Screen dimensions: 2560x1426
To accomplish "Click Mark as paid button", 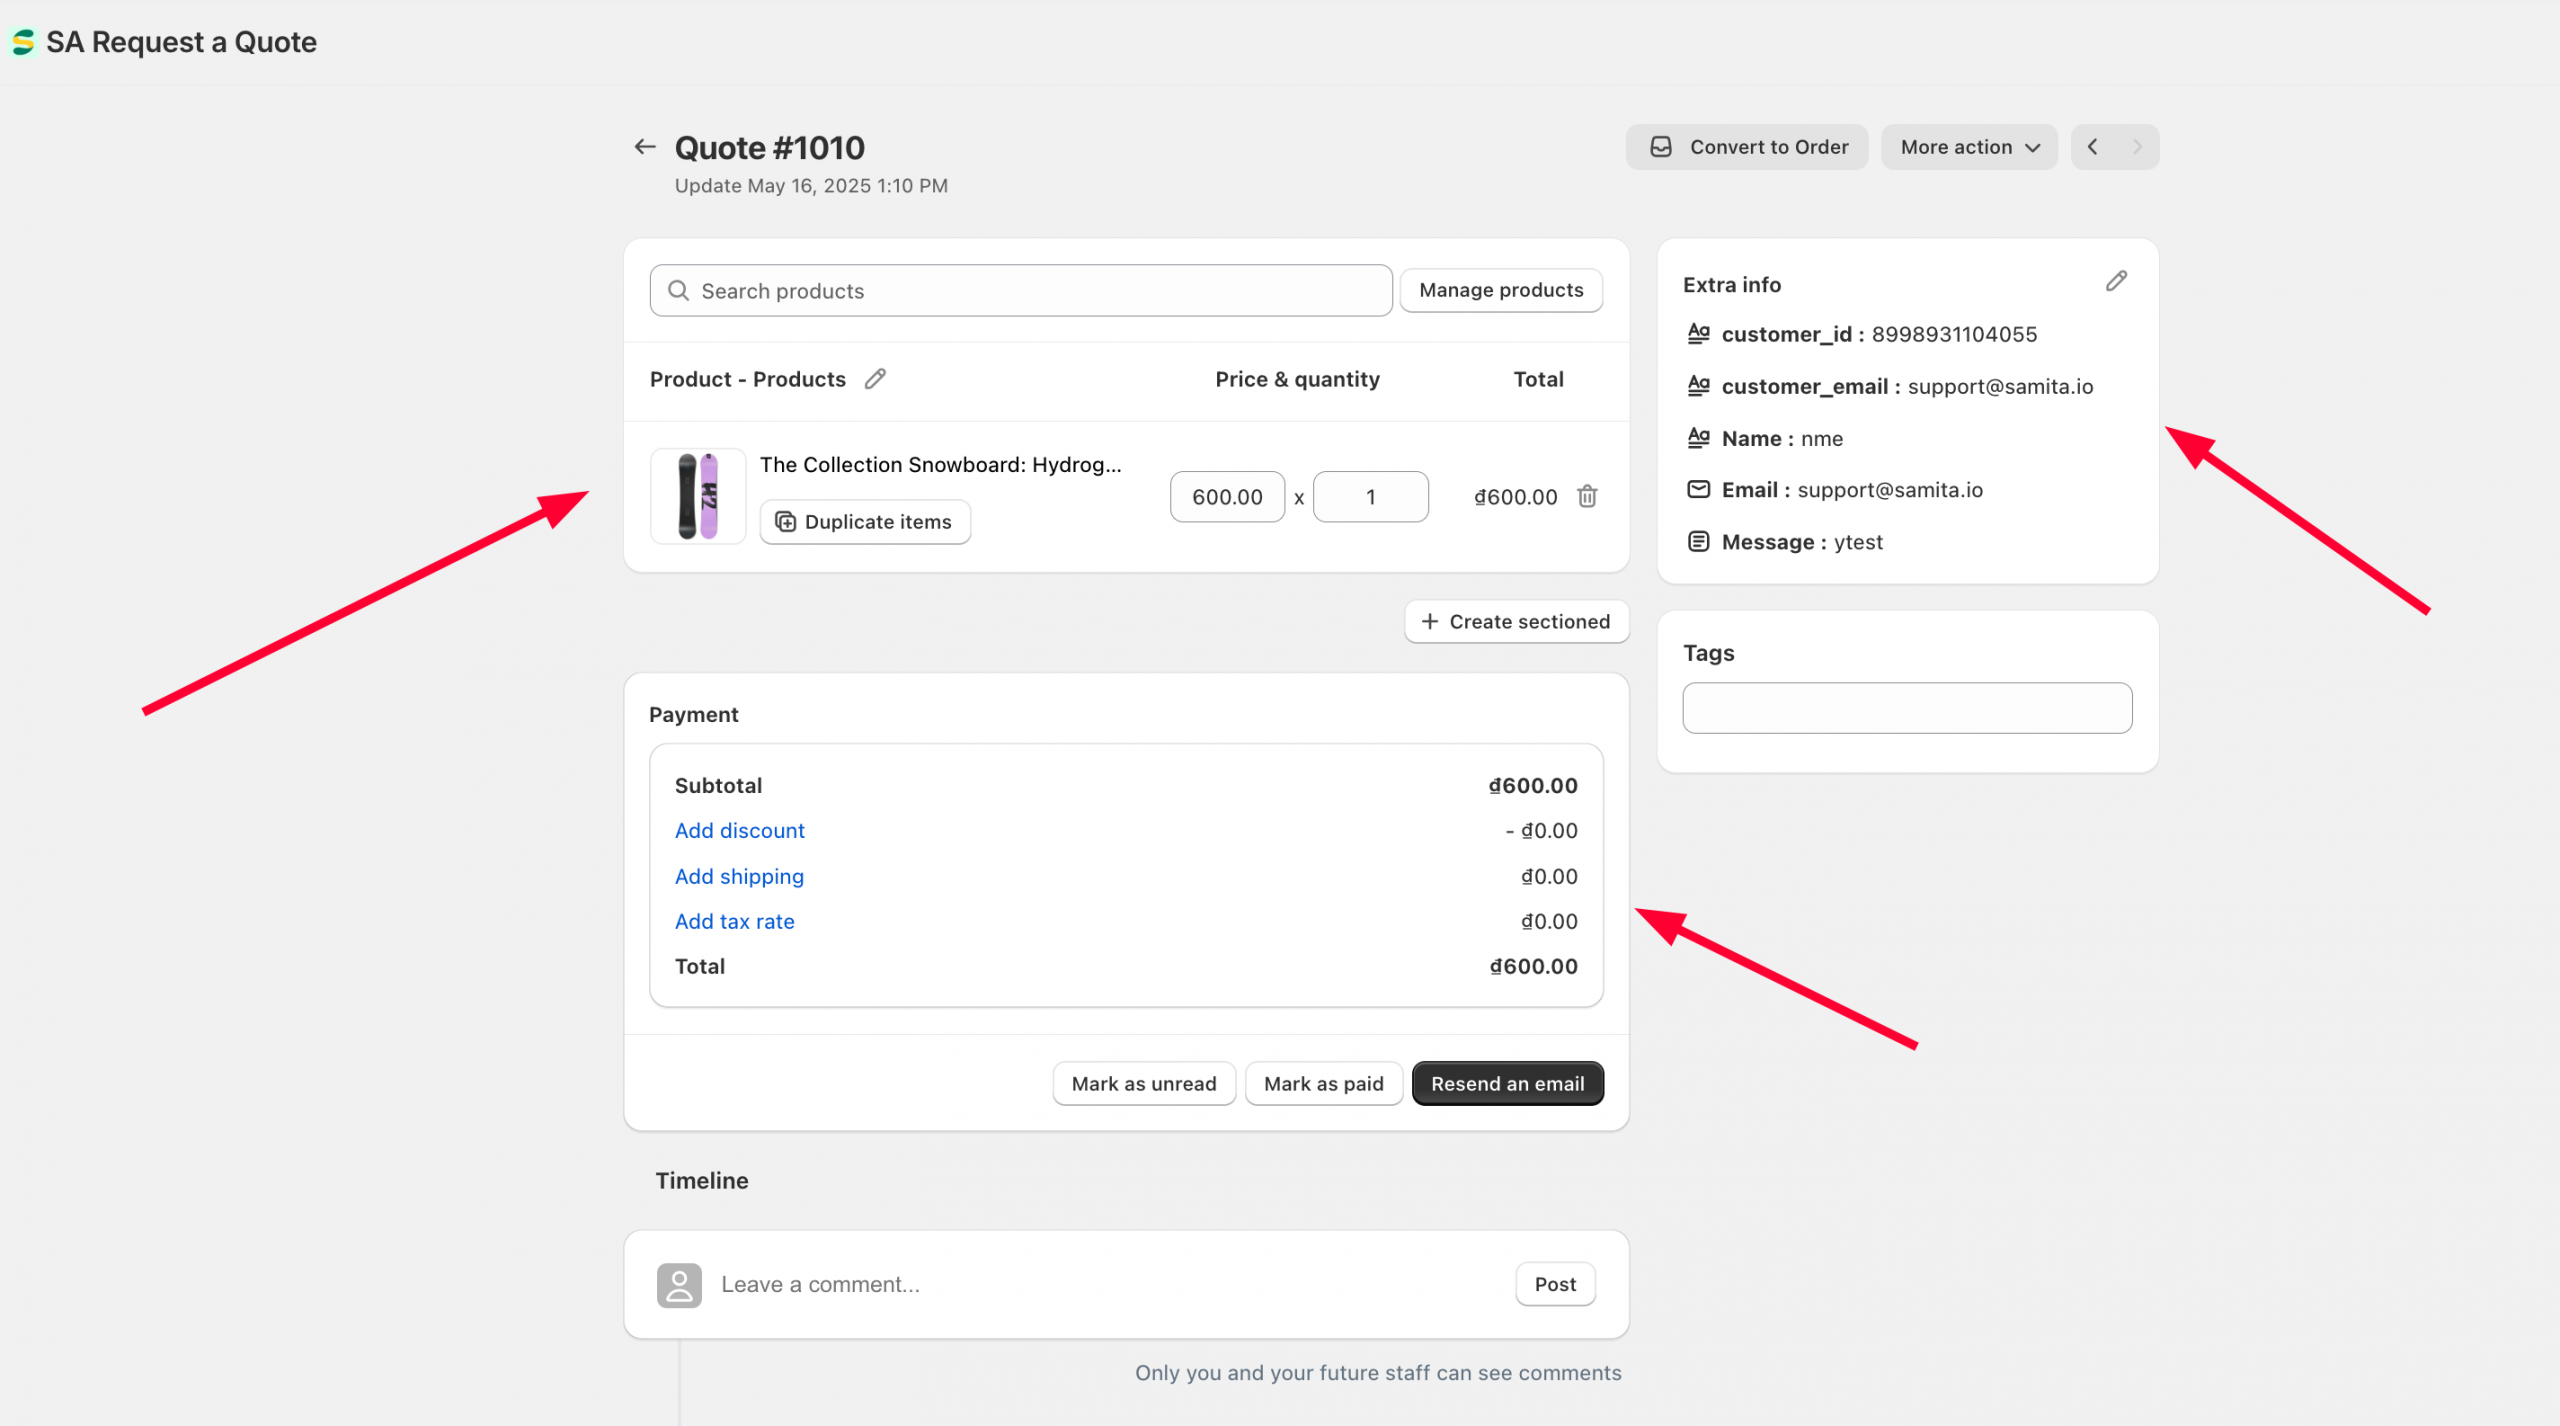I will 1323,1083.
